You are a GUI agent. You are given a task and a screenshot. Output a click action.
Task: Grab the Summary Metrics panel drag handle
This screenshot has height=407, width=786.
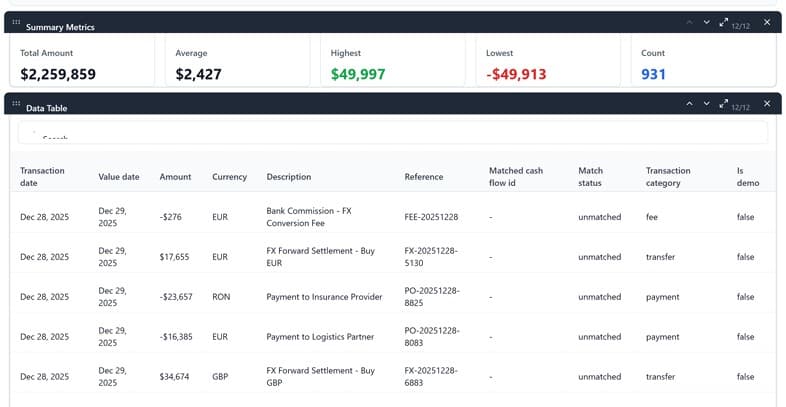pyautogui.click(x=16, y=22)
